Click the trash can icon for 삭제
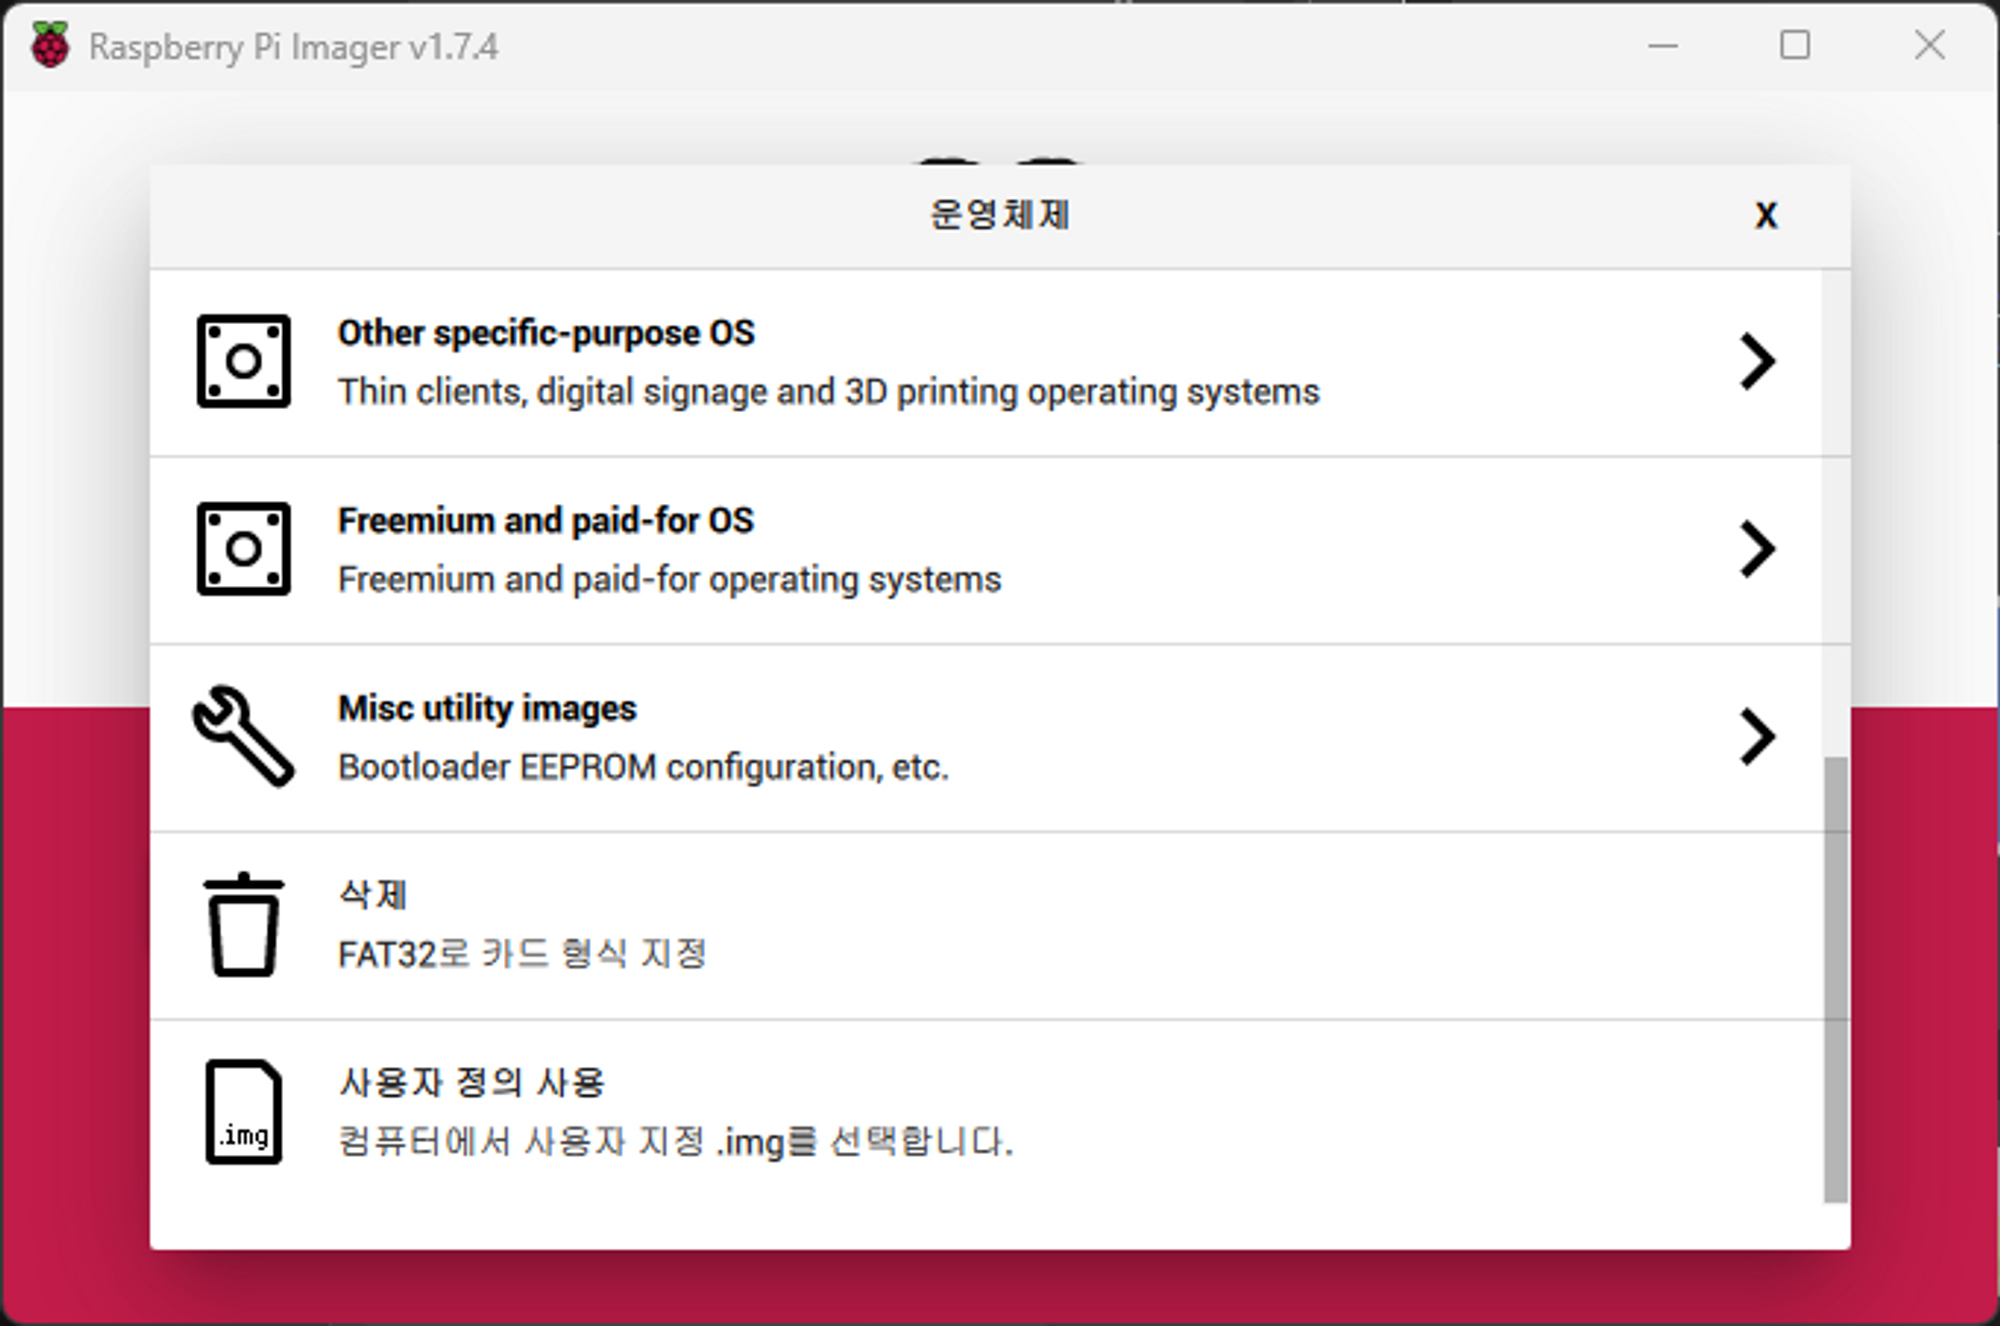Image resolution: width=2000 pixels, height=1326 pixels. [244, 924]
